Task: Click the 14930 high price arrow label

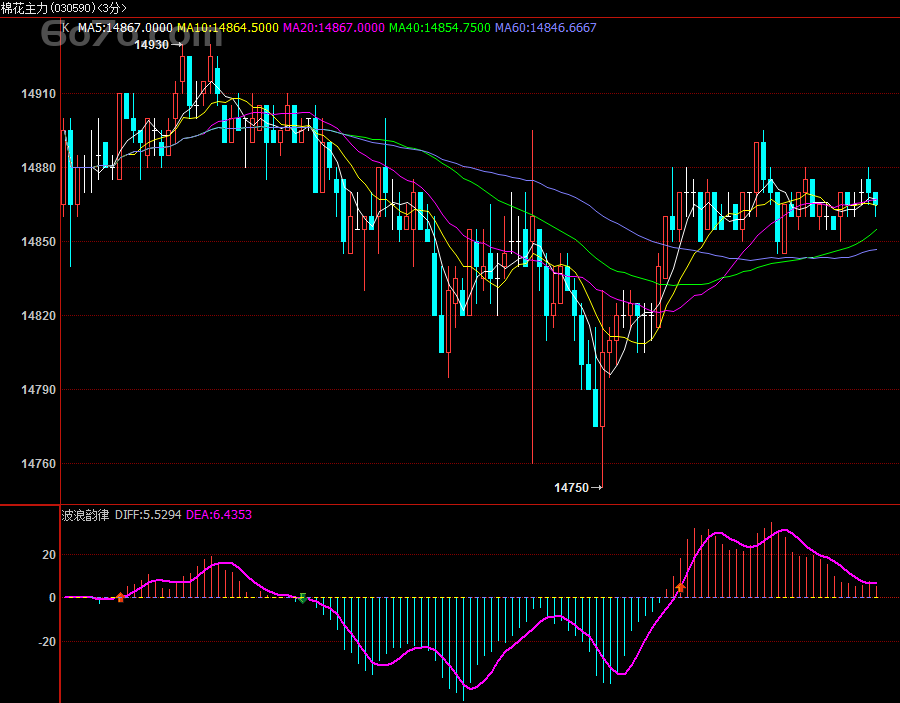Action: 159,45
